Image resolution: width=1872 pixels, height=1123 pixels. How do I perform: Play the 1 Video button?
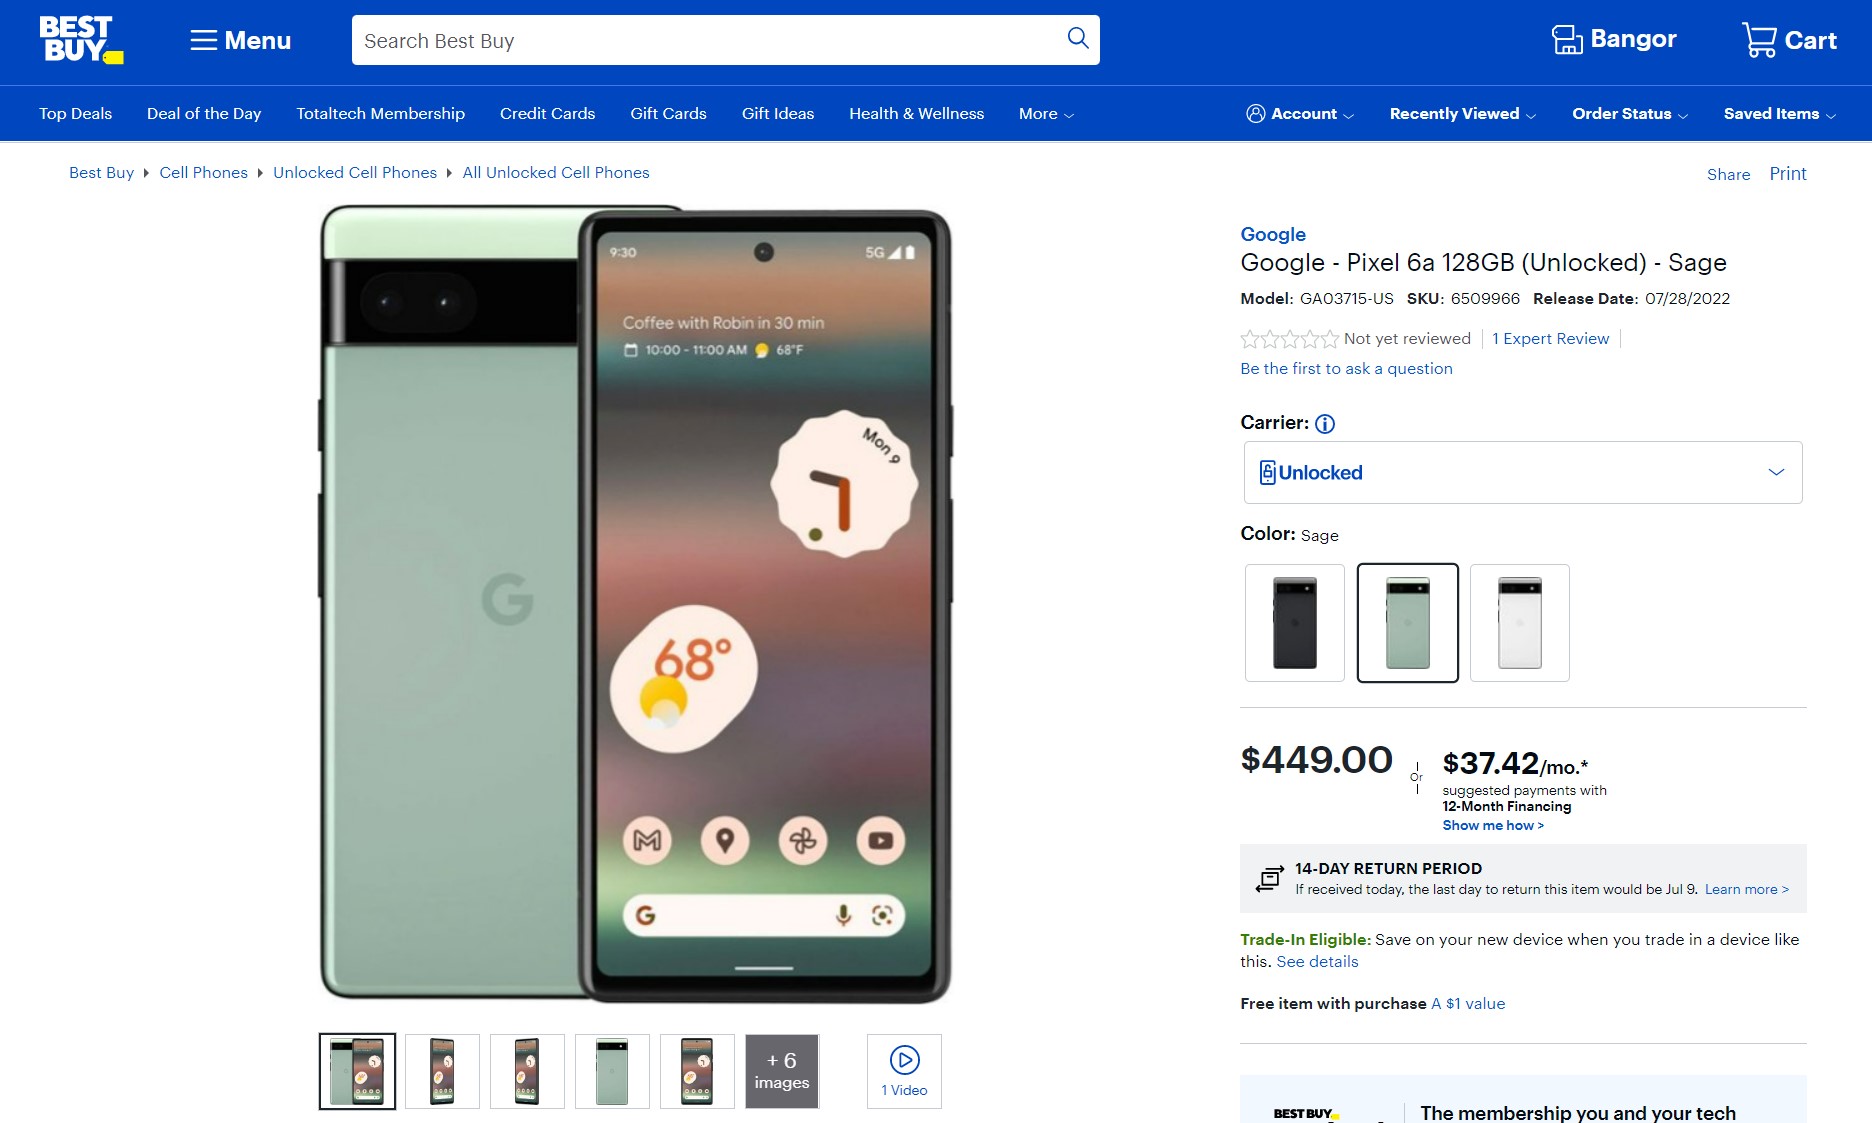click(x=904, y=1072)
